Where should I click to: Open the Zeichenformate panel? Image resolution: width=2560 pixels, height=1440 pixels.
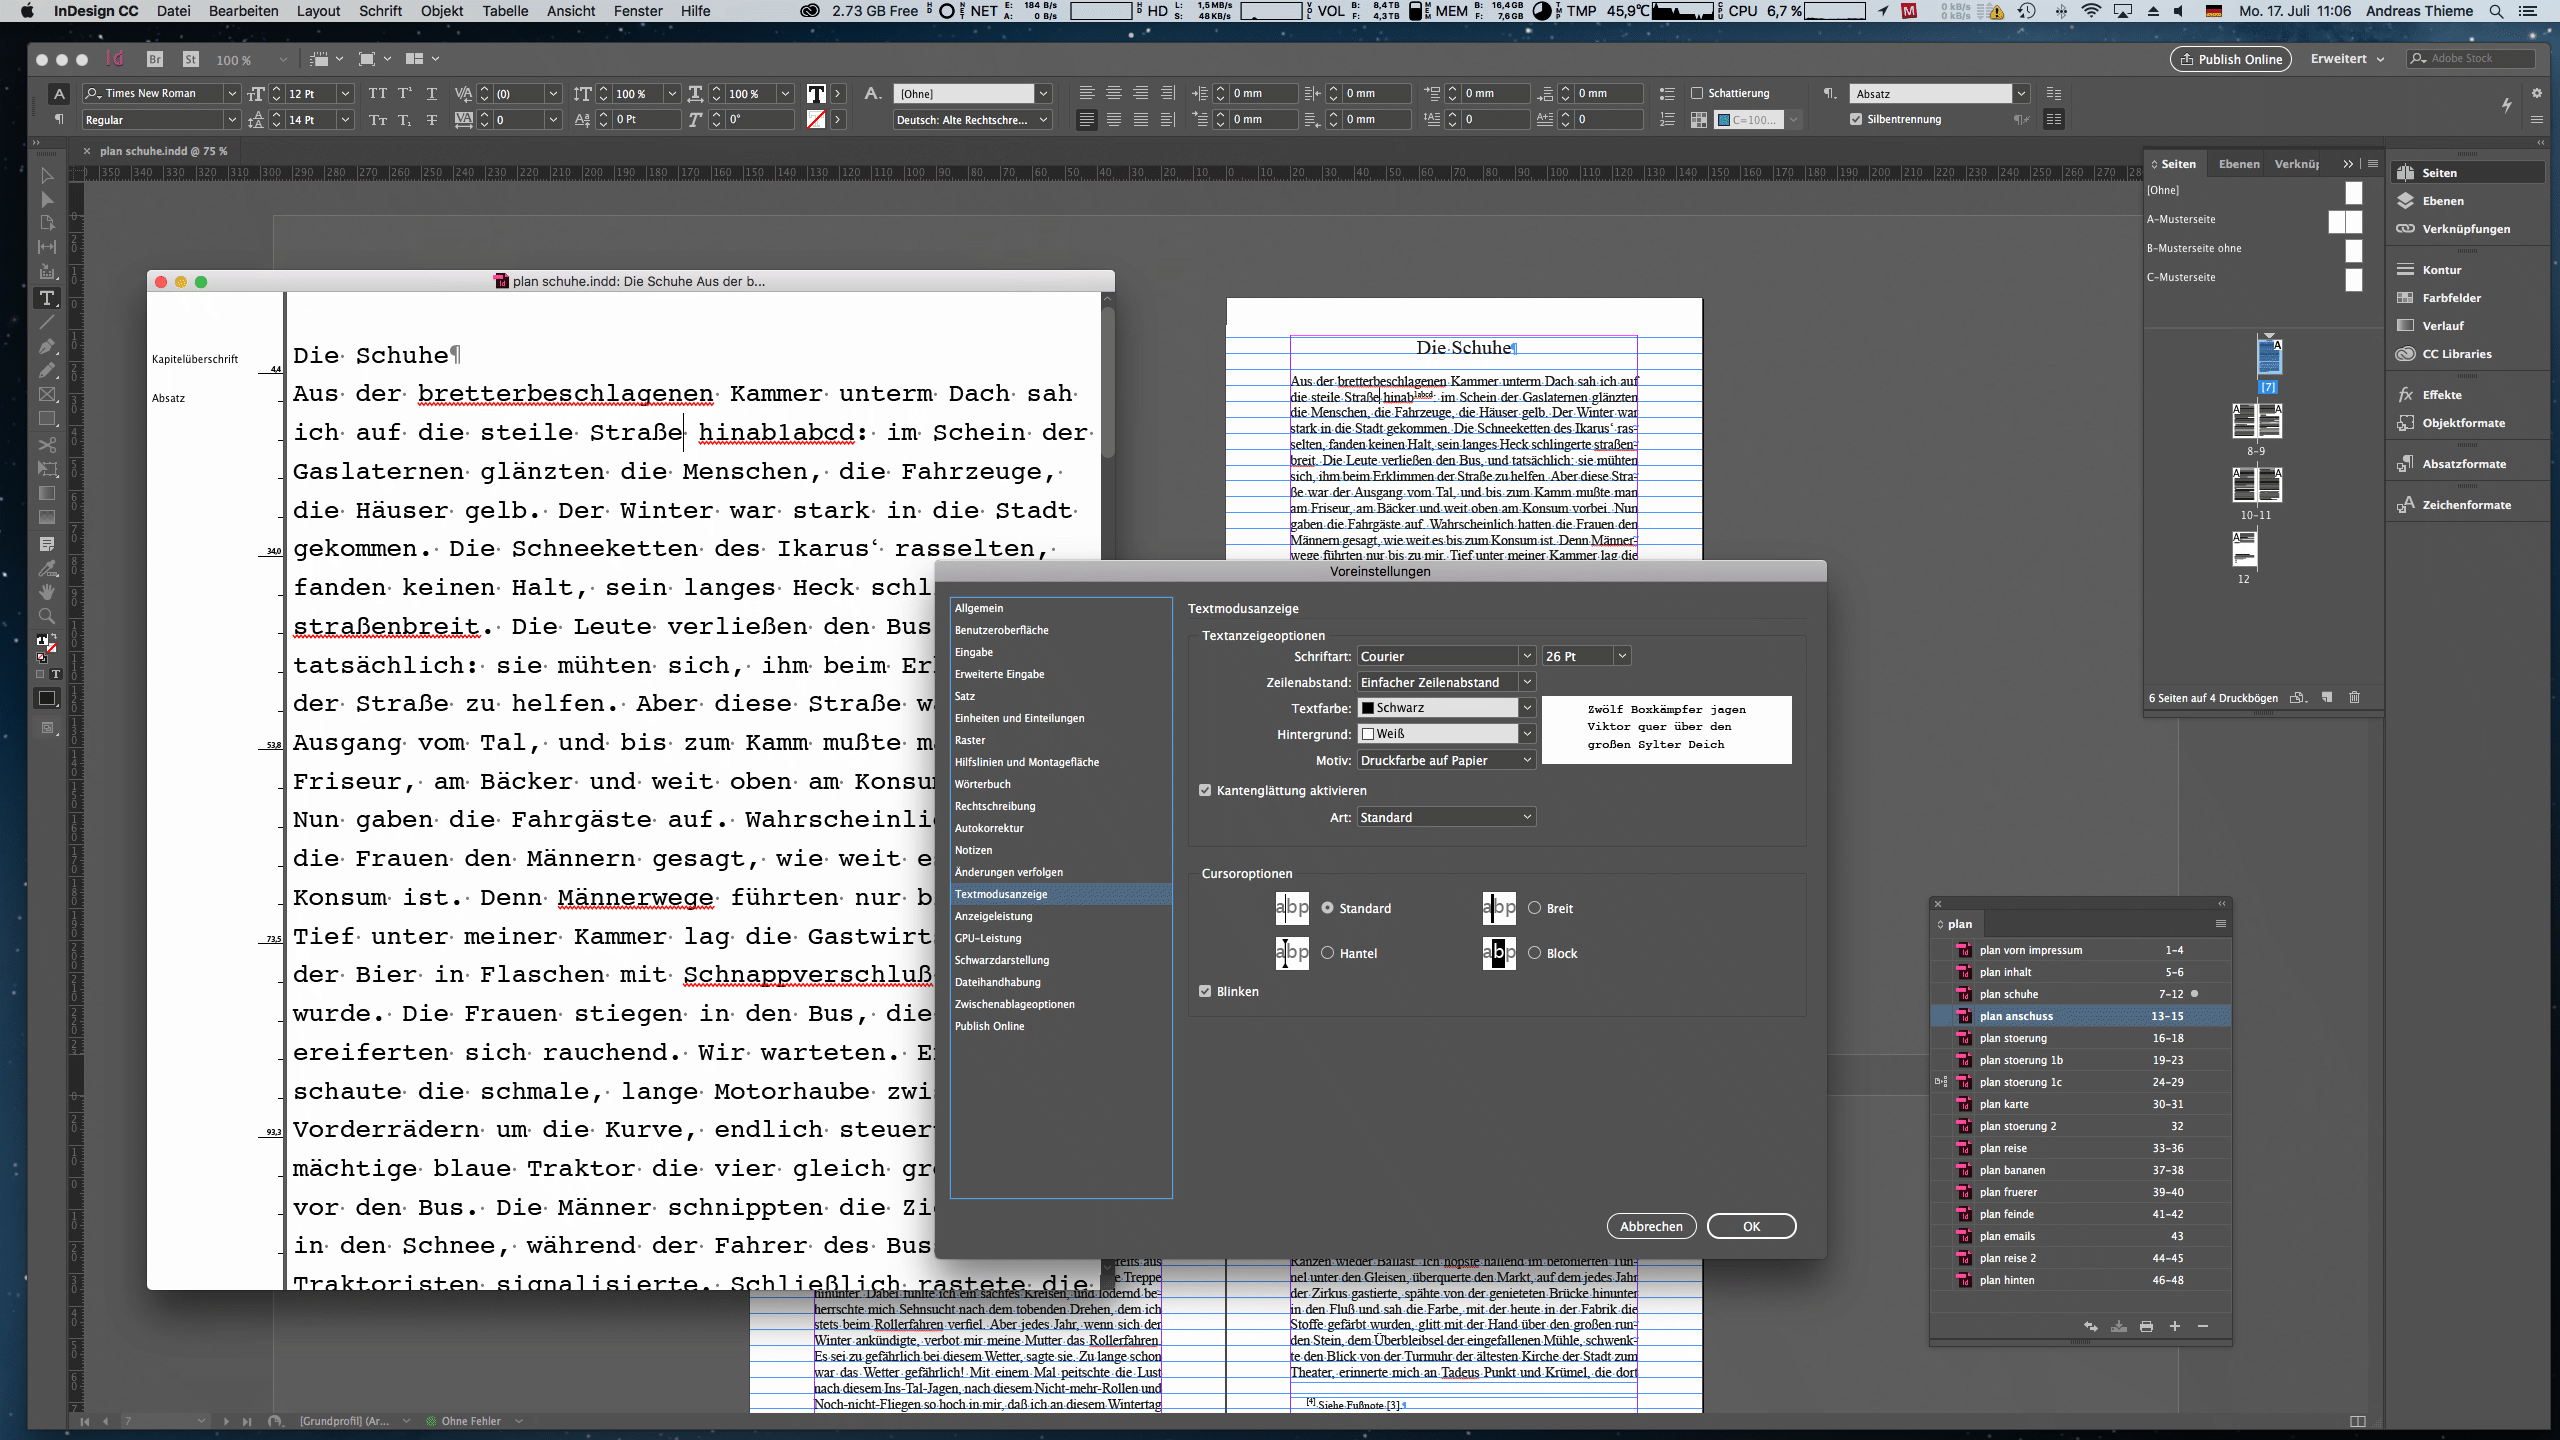(2466, 505)
